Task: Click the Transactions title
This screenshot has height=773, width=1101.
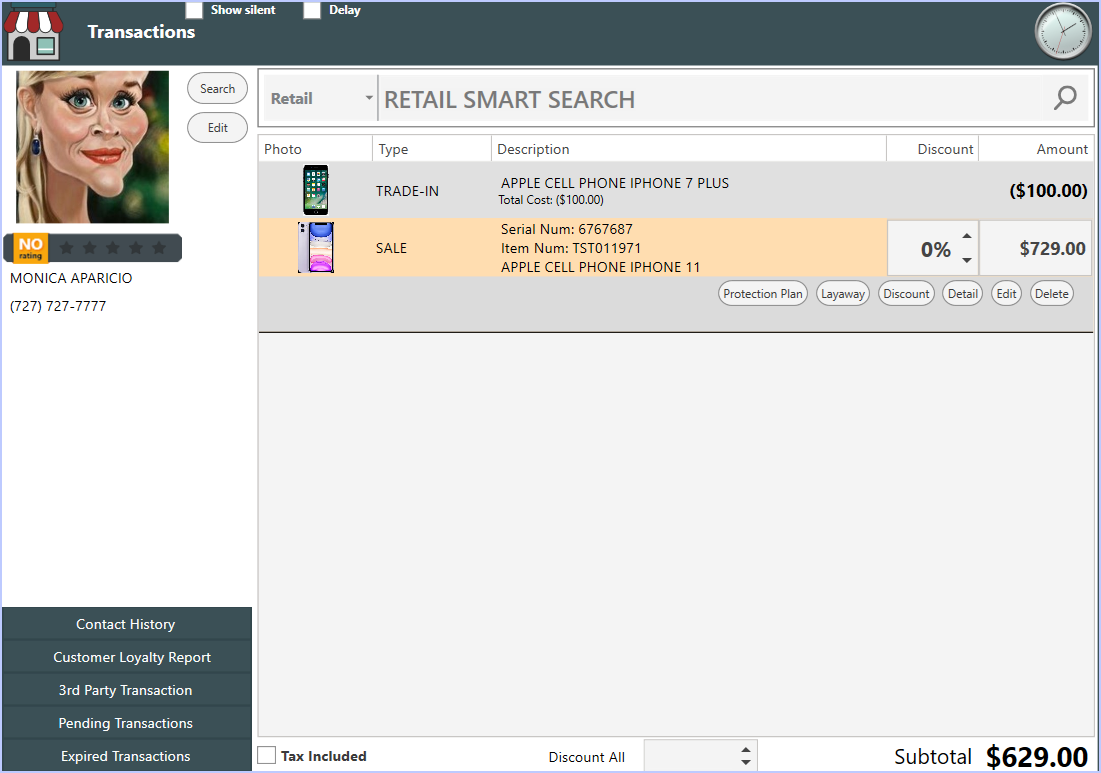Action: coord(141,32)
